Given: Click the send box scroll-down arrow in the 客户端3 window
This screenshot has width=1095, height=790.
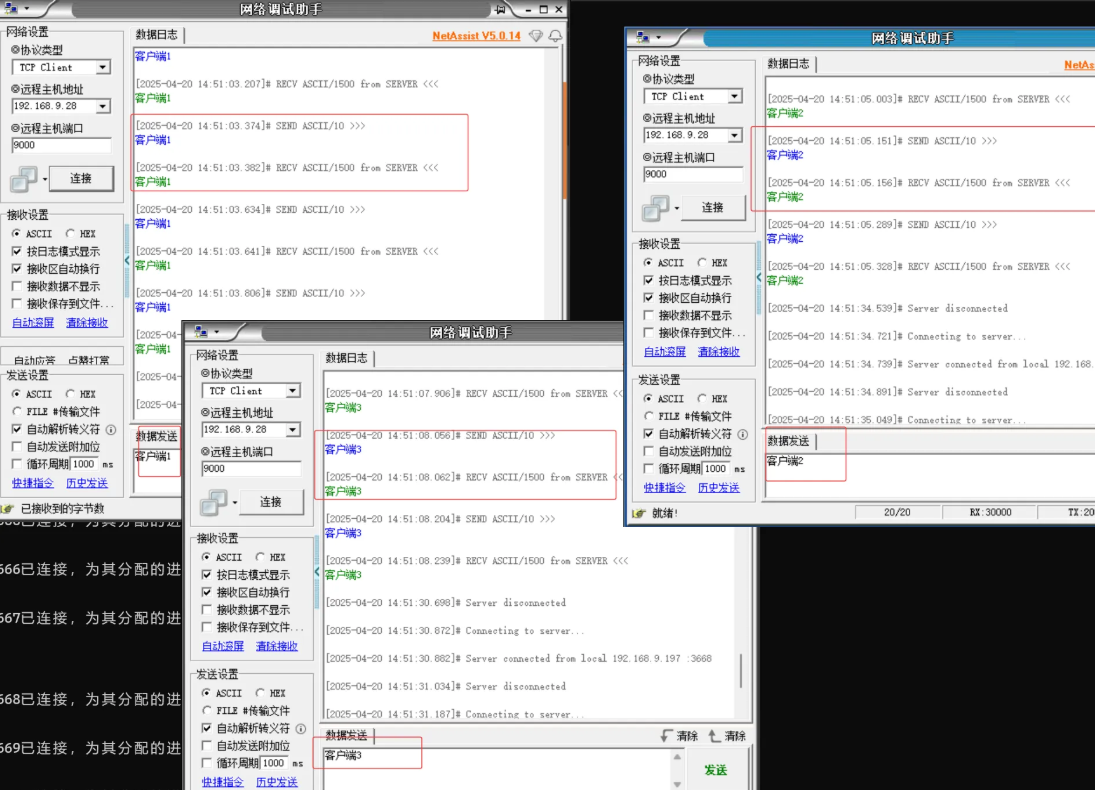Looking at the screenshot, I should tap(677, 784).
